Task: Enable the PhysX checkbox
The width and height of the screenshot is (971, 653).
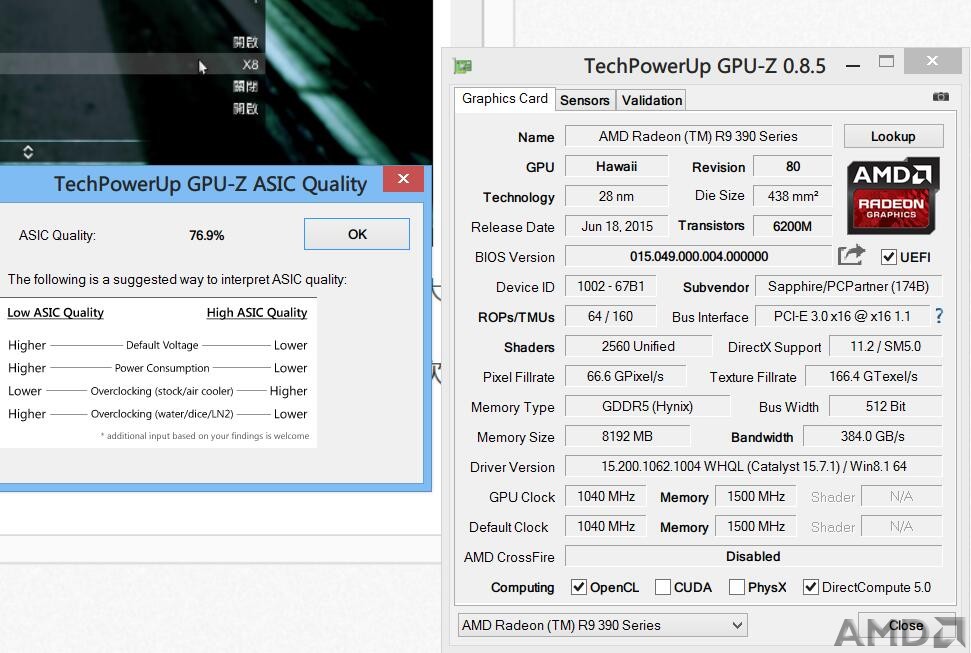Action: coord(736,587)
